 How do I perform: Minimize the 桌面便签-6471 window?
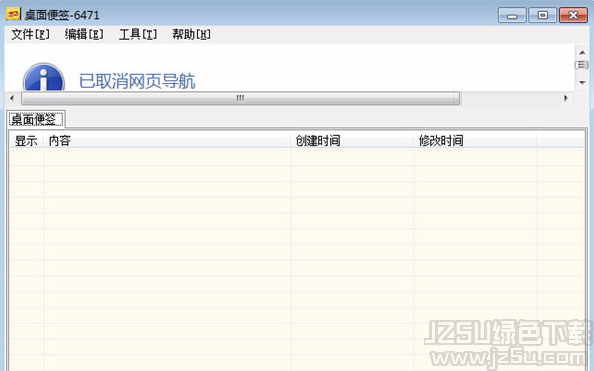(x=512, y=15)
